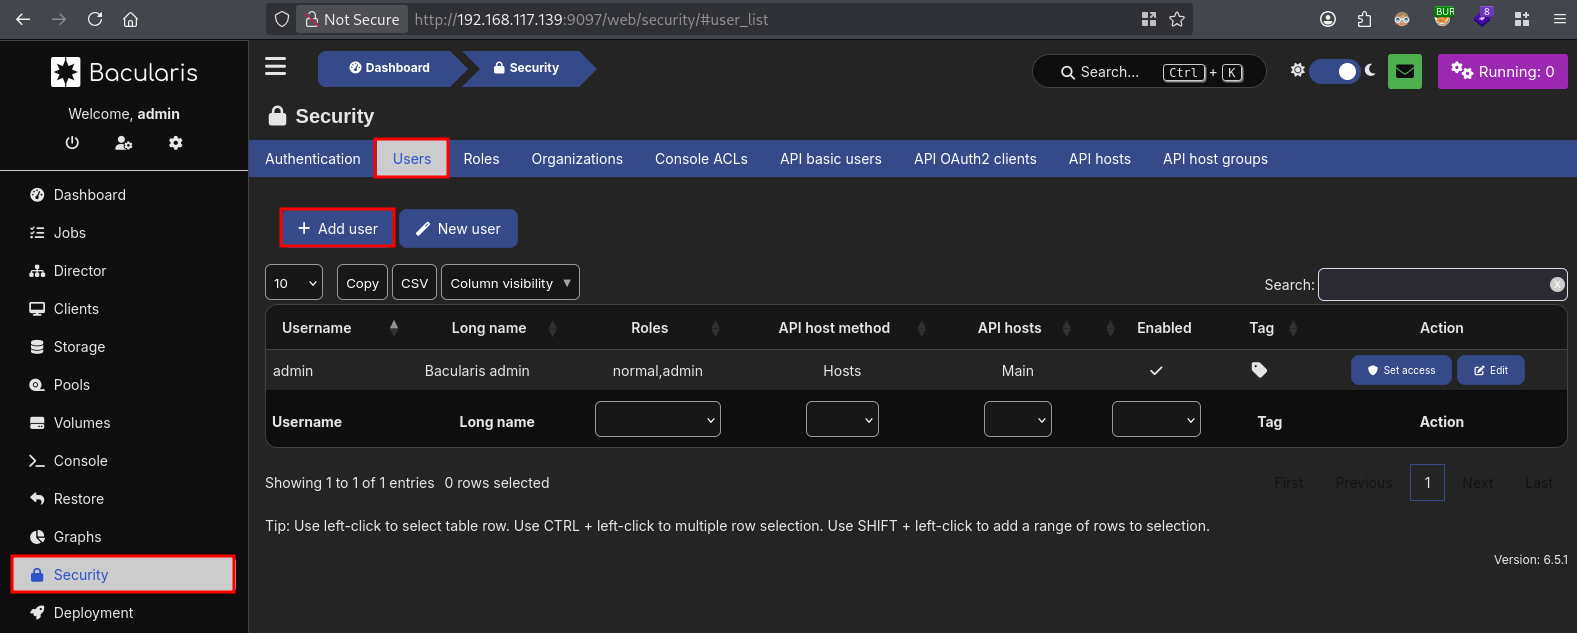Open the user-settings icon beside power icon
The height and width of the screenshot is (633, 1577).
click(x=124, y=143)
